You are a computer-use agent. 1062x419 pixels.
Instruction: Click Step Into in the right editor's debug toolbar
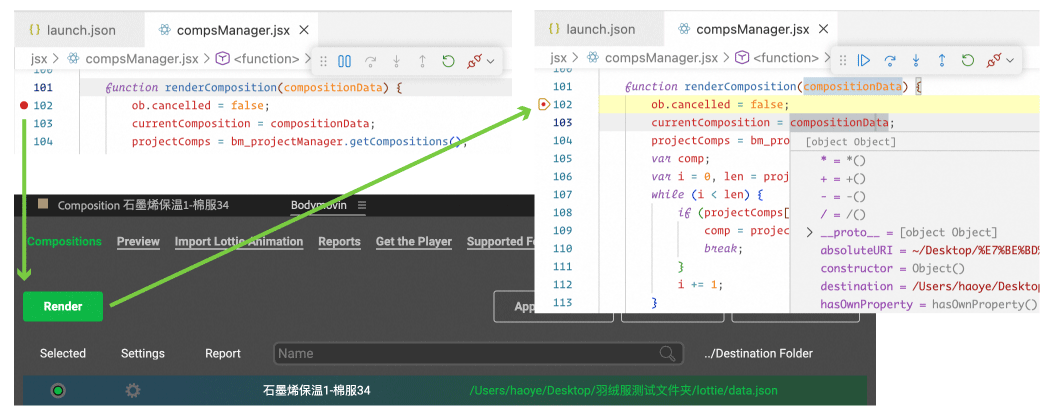[916, 60]
